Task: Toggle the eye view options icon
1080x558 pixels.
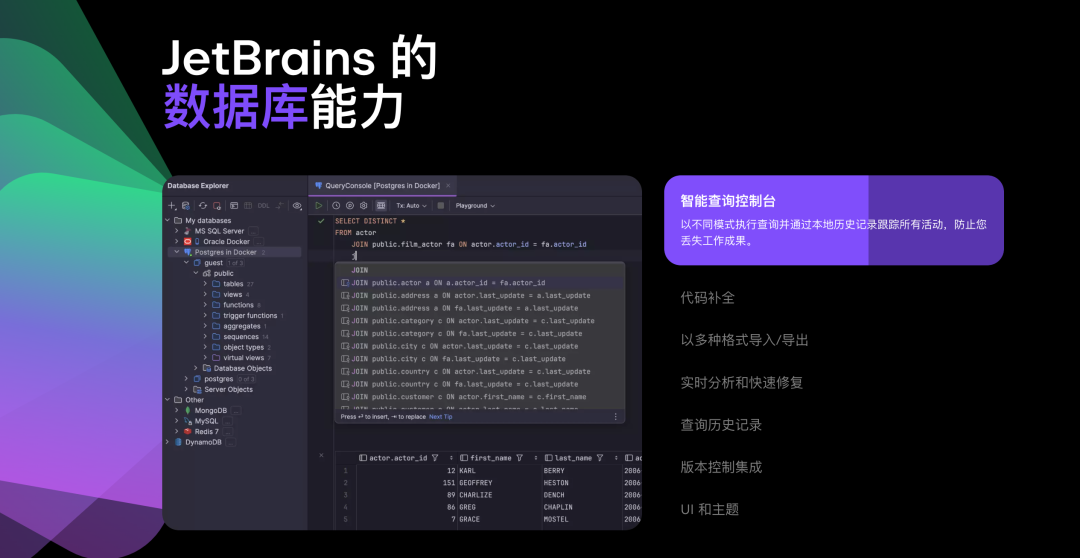Action: pos(297,205)
